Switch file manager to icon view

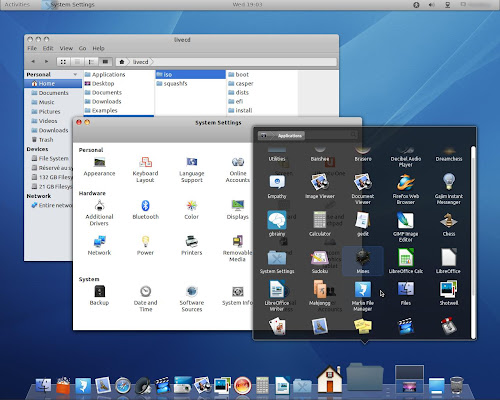point(63,62)
